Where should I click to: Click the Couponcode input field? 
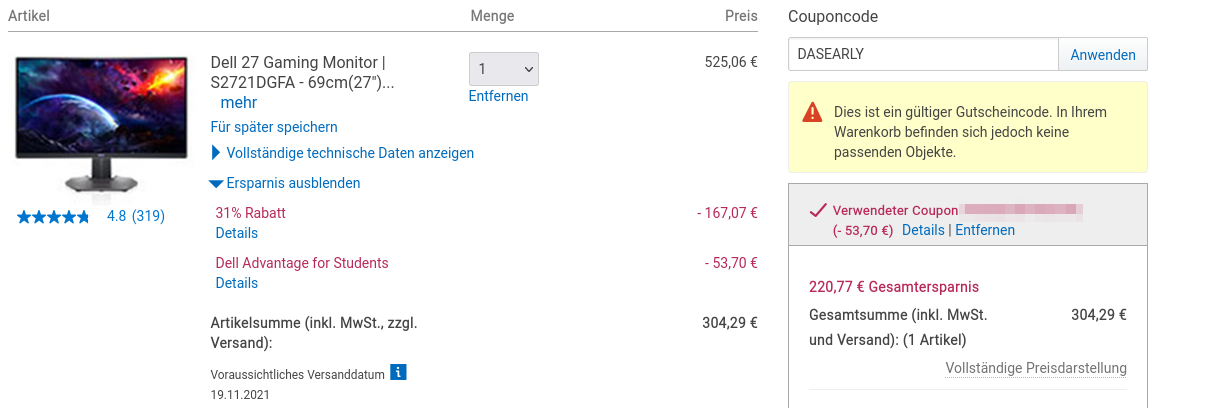coord(922,55)
